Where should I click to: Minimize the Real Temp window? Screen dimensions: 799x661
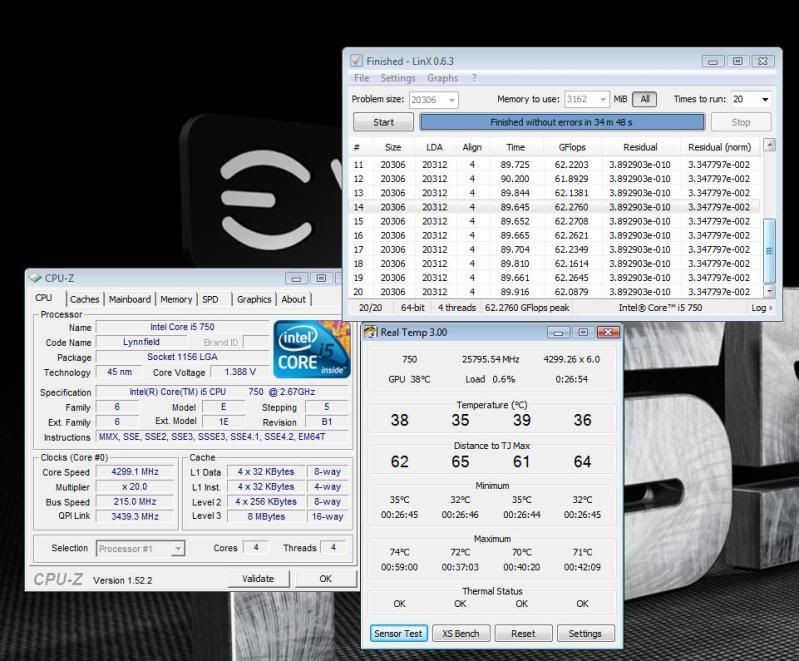pos(558,333)
